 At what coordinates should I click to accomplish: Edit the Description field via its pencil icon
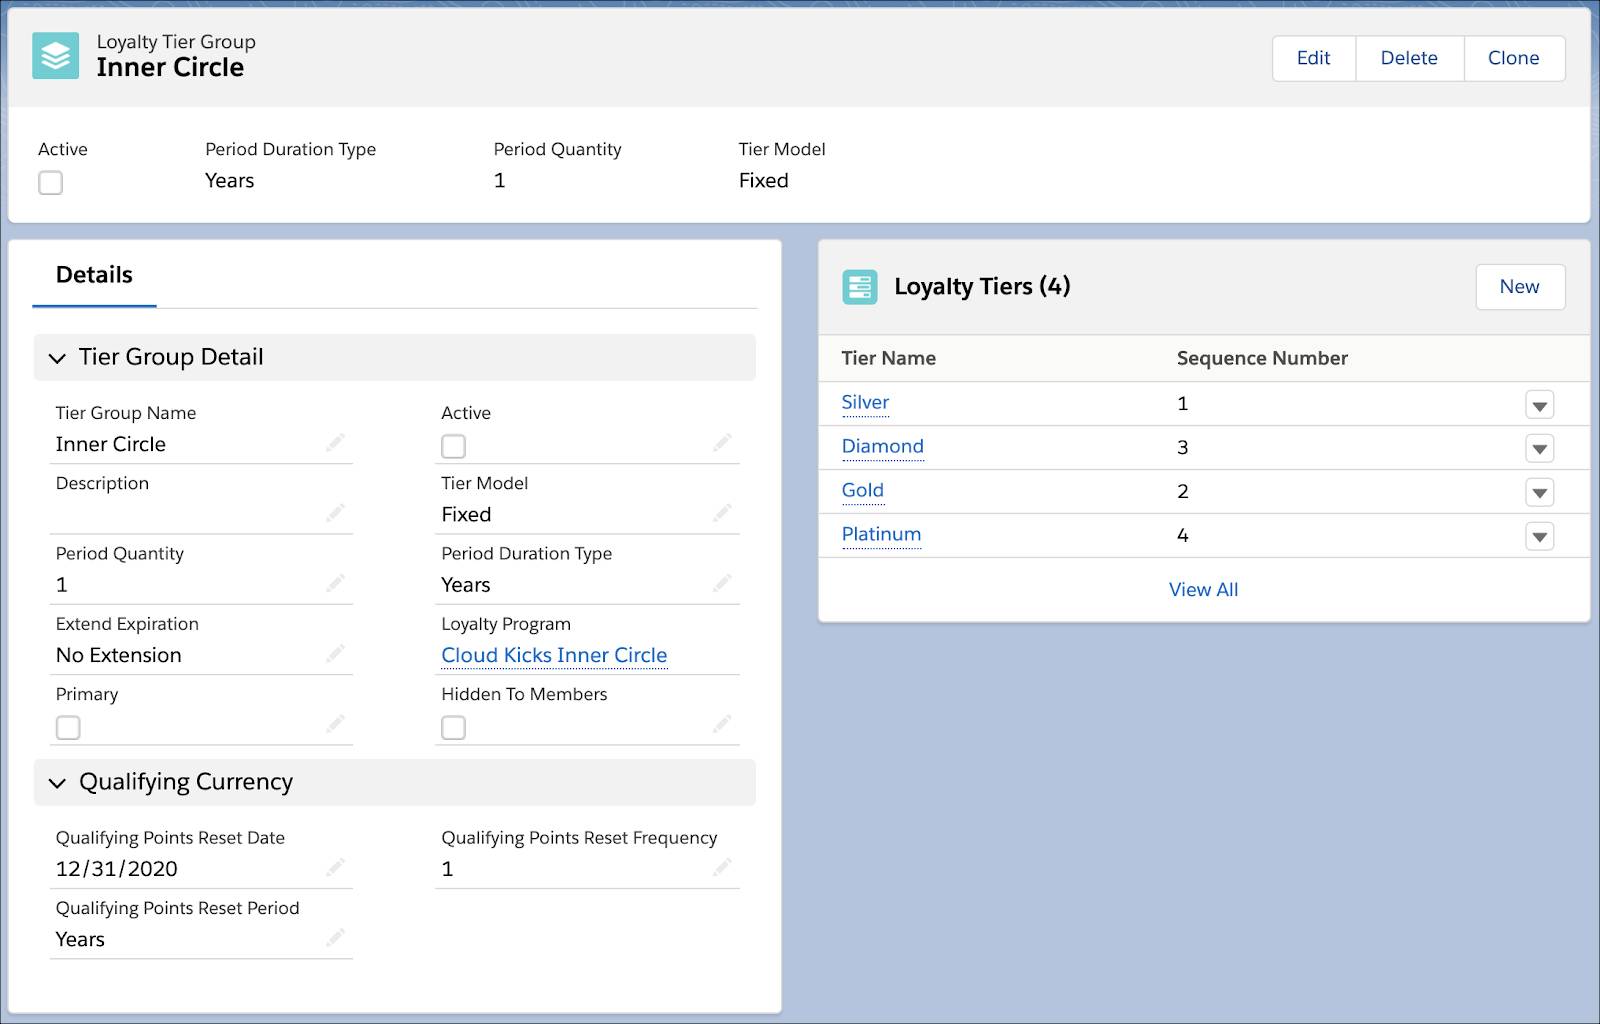coord(336,513)
